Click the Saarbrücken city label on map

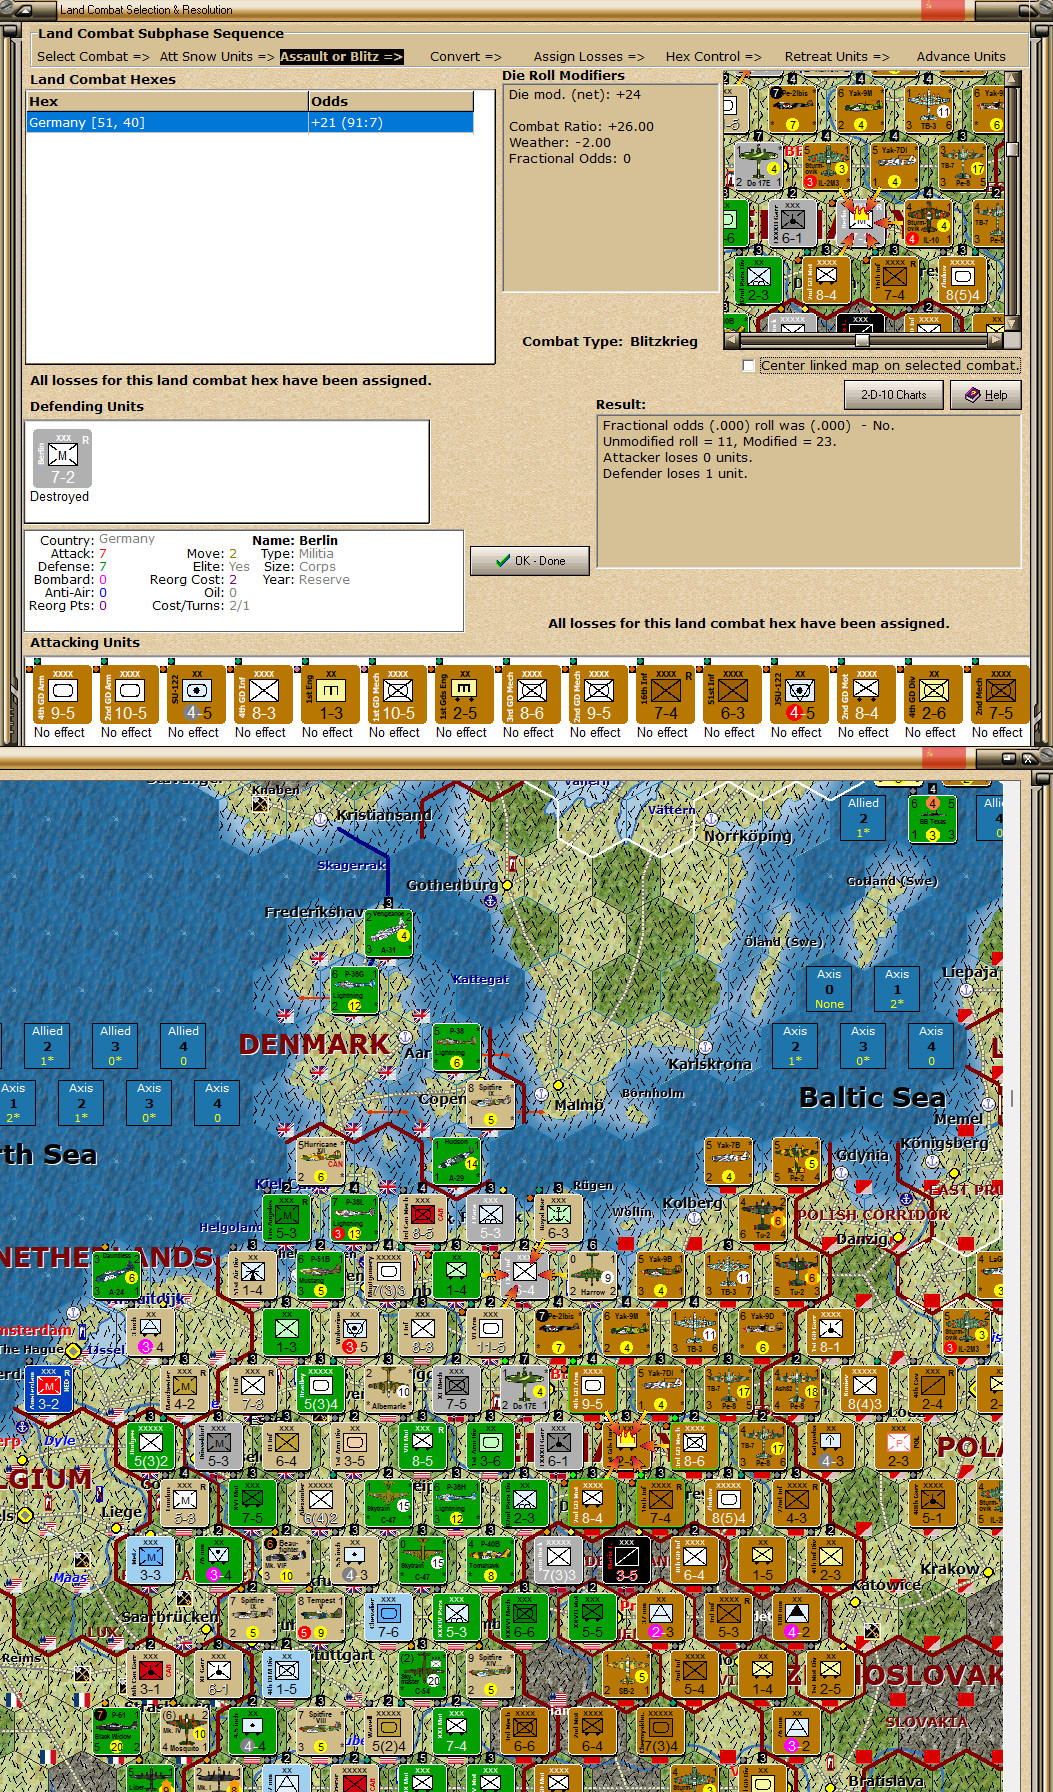point(170,1617)
